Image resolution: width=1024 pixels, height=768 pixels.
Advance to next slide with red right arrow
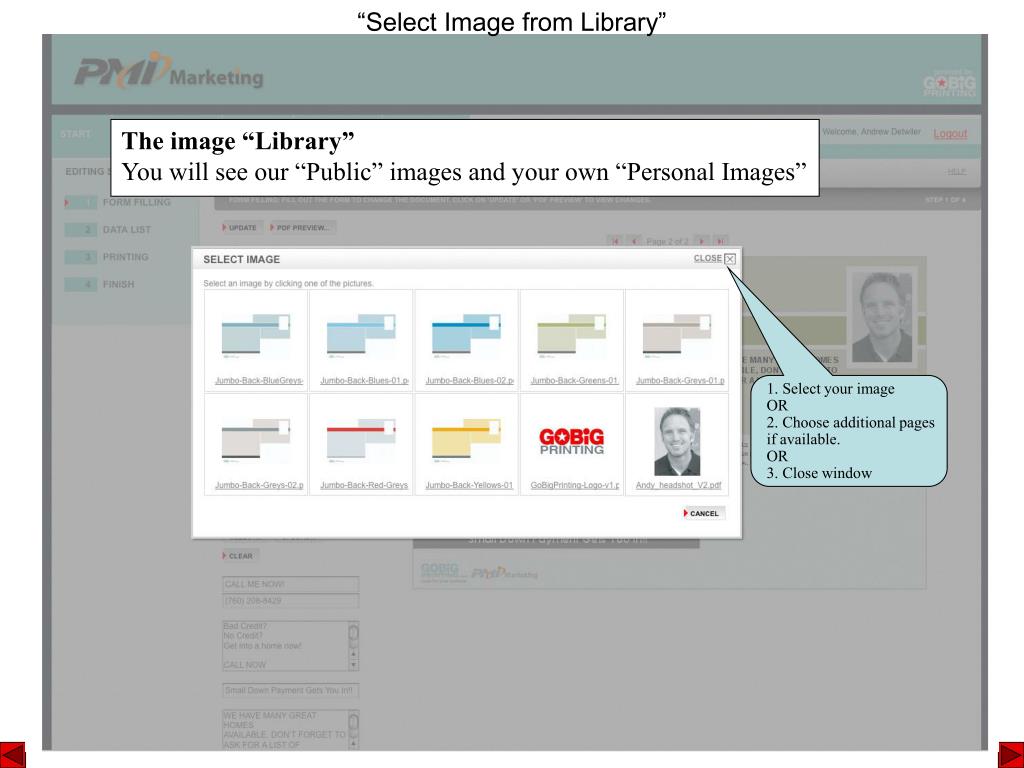[1011, 755]
